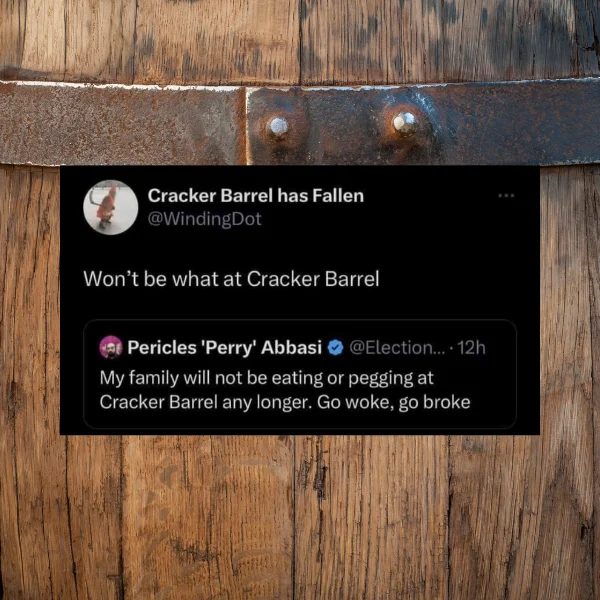
Task: Open the 'Cracker Barrel has Fallen' display name
Action: pyautogui.click(x=256, y=196)
